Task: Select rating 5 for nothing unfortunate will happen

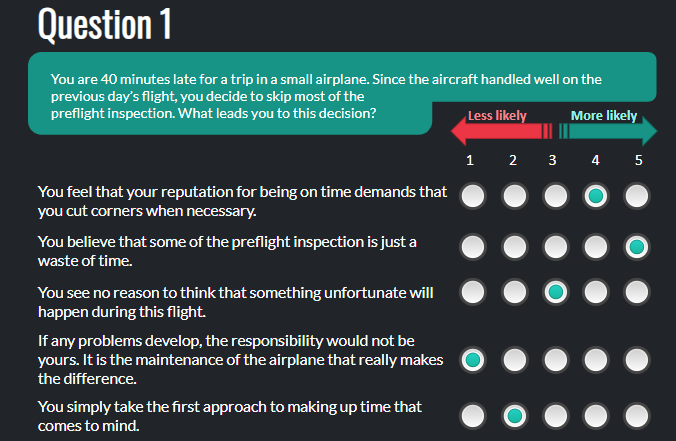Action: pyautogui.click(x=637, y=292)
